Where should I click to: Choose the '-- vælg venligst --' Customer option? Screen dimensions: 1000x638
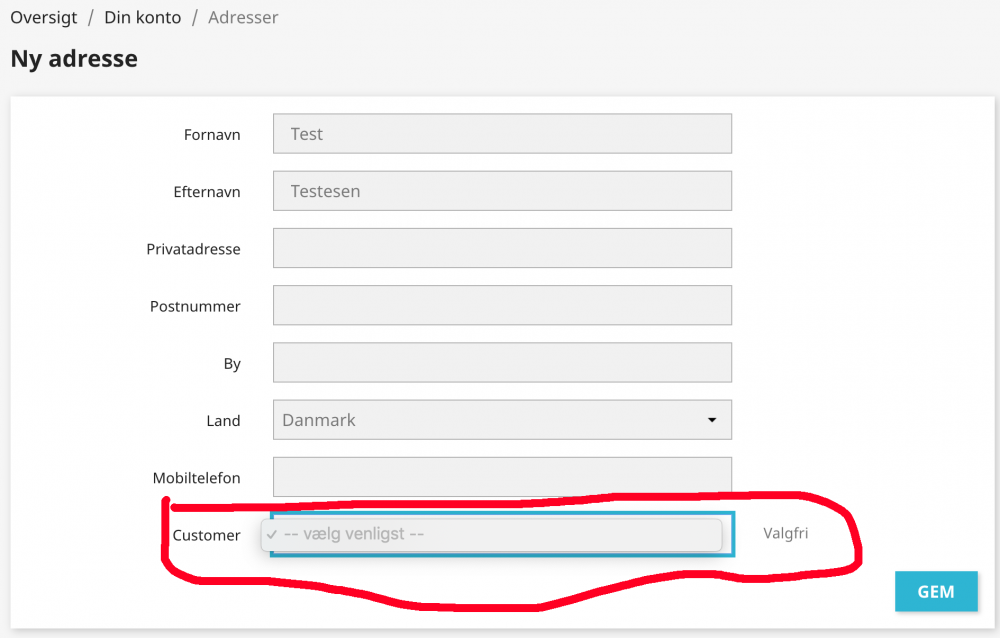coord(492,534)
